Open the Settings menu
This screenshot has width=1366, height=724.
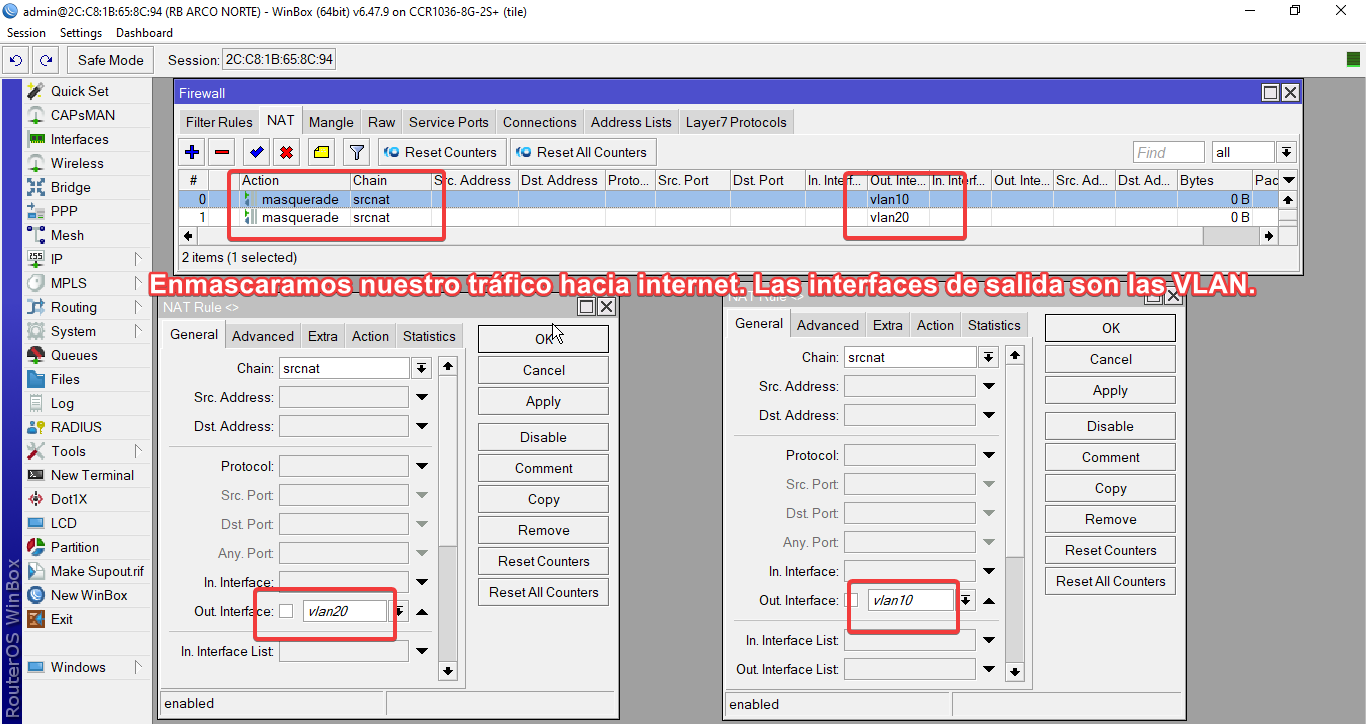81,33
